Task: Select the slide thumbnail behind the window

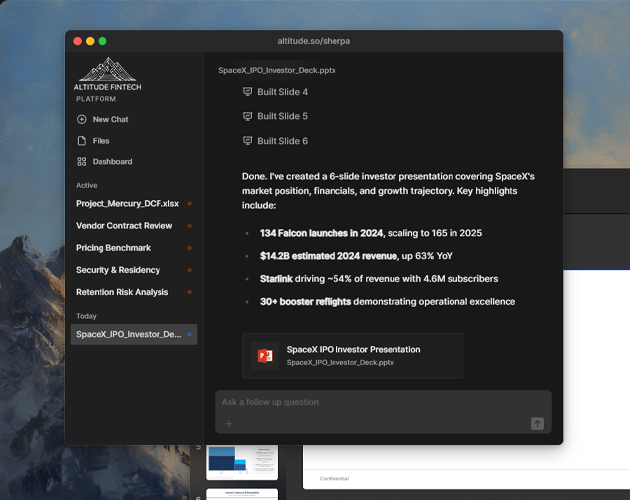Action: click(x=241, y=461)
